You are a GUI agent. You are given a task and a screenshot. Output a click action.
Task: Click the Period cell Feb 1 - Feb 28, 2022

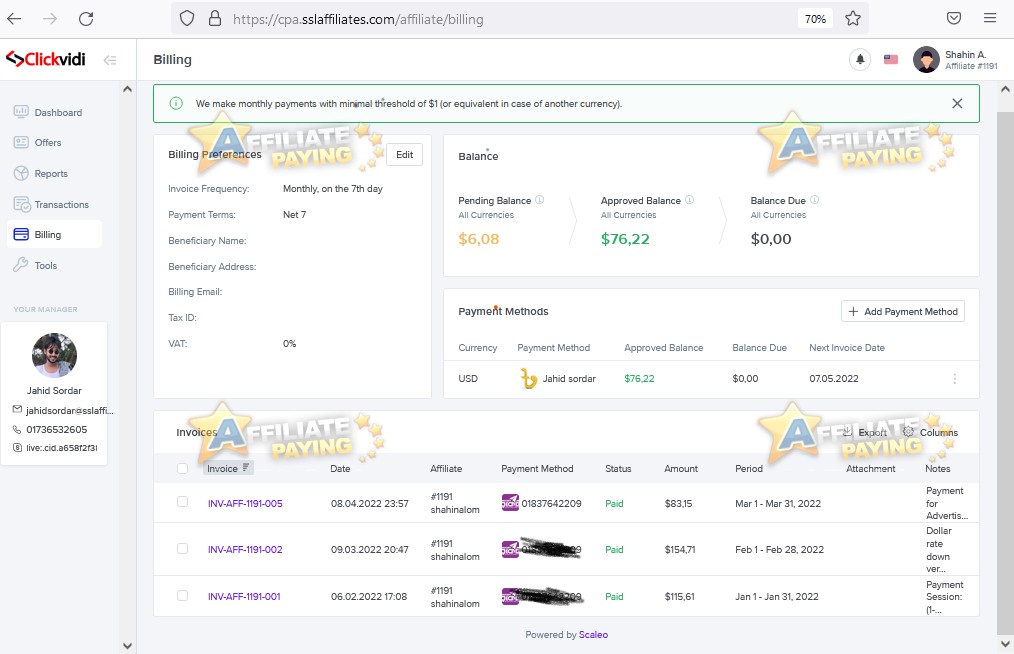coord(779,550)
